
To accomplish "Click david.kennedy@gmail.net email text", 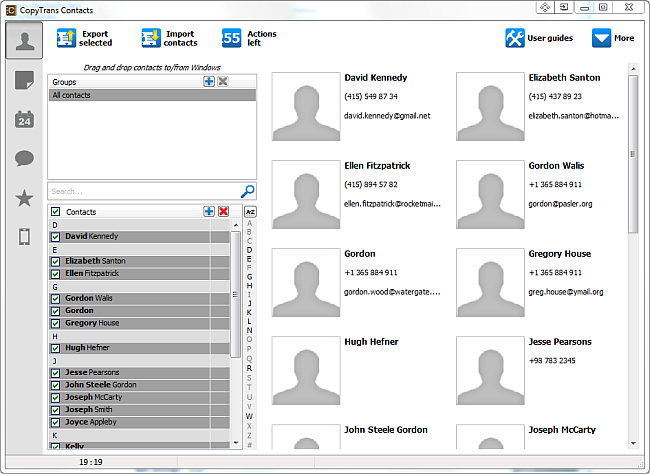I will tap(387, 116).
